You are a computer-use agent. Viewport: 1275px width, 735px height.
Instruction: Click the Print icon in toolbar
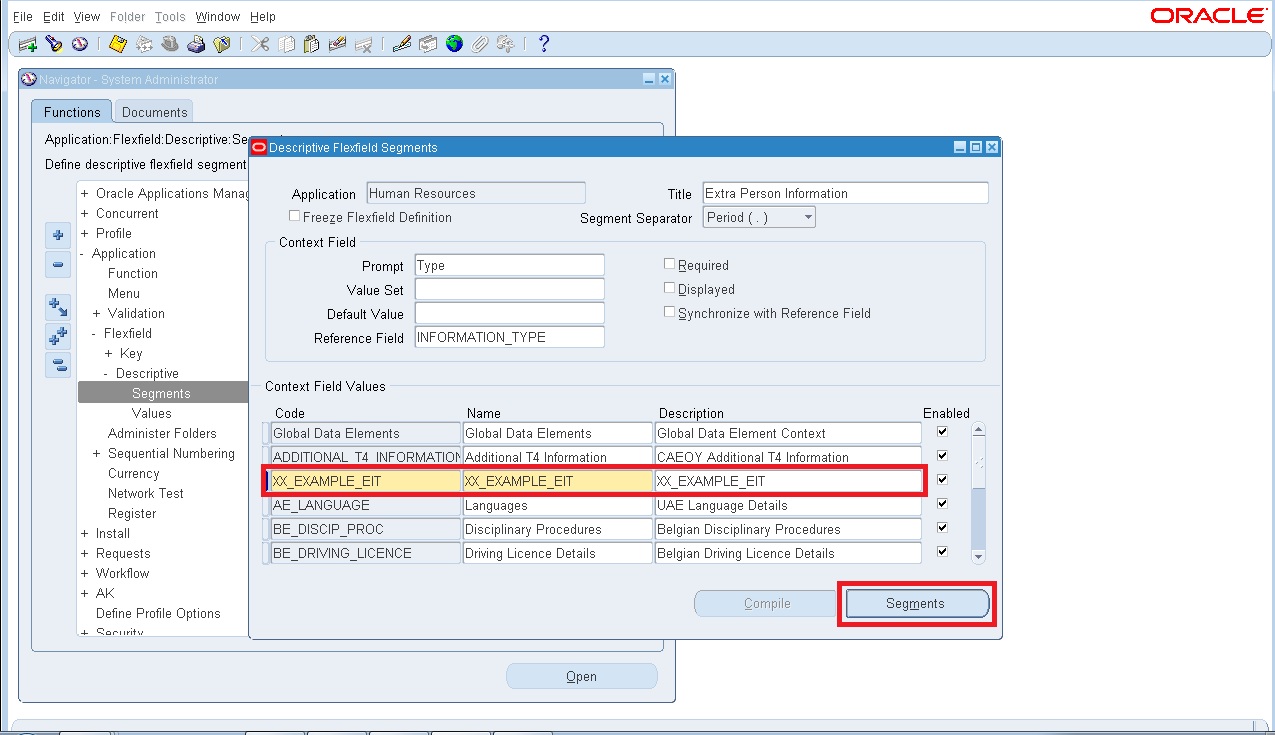[x=196, y=44]
